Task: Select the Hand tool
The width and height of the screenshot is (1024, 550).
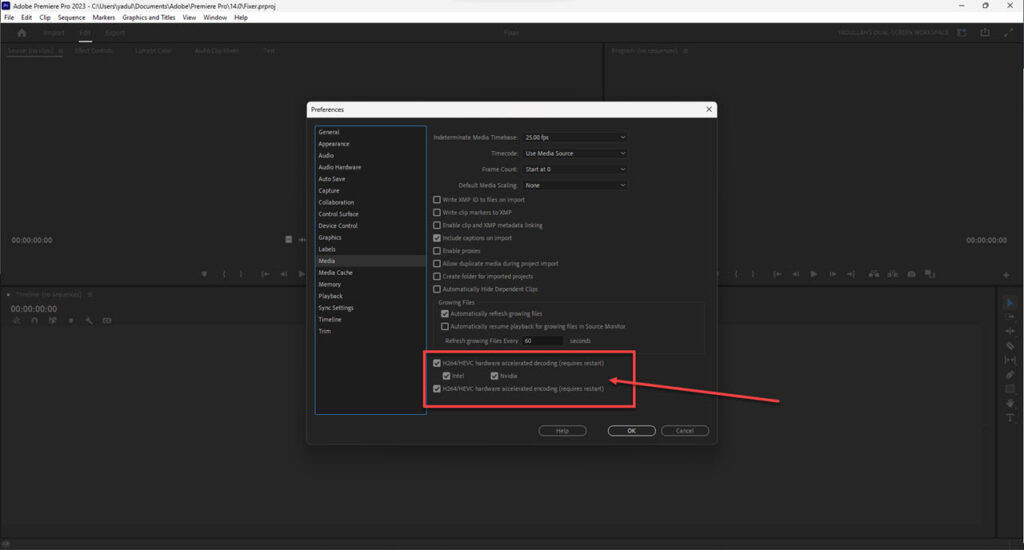Action: pos(1010,403)
